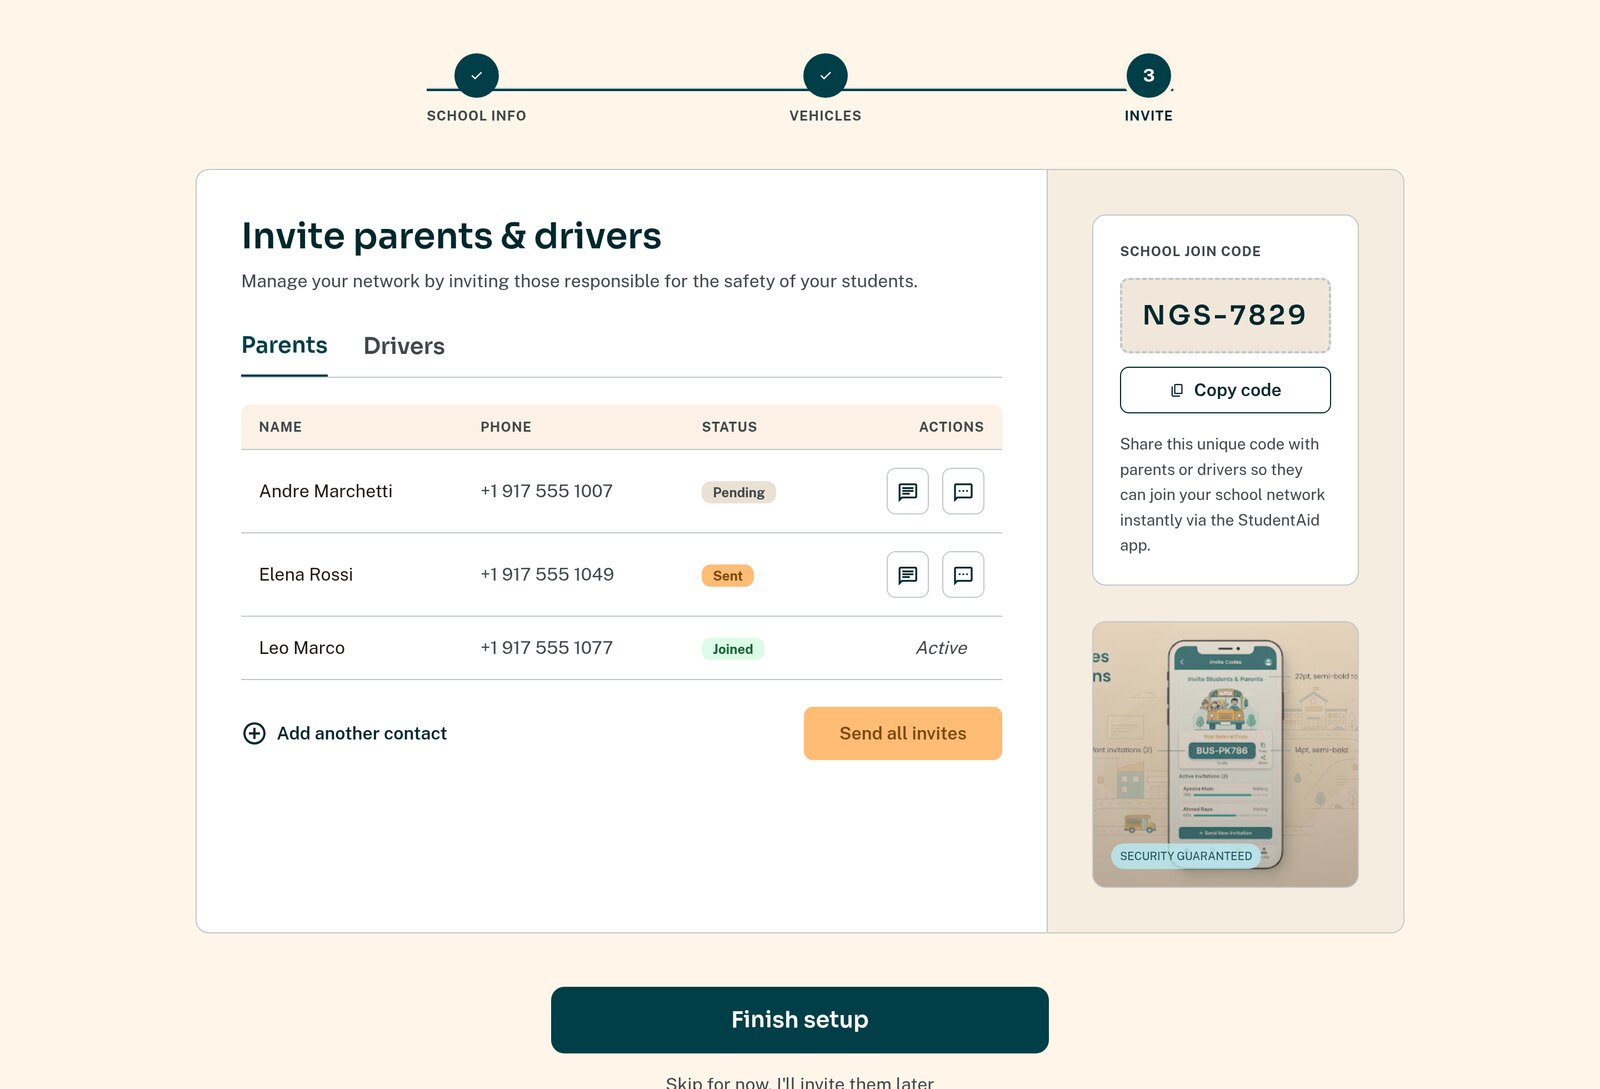The width and height of the screenshot is (1600, 1089).
Task: Open the phone app preview thumbnail
Action: 1225,754
